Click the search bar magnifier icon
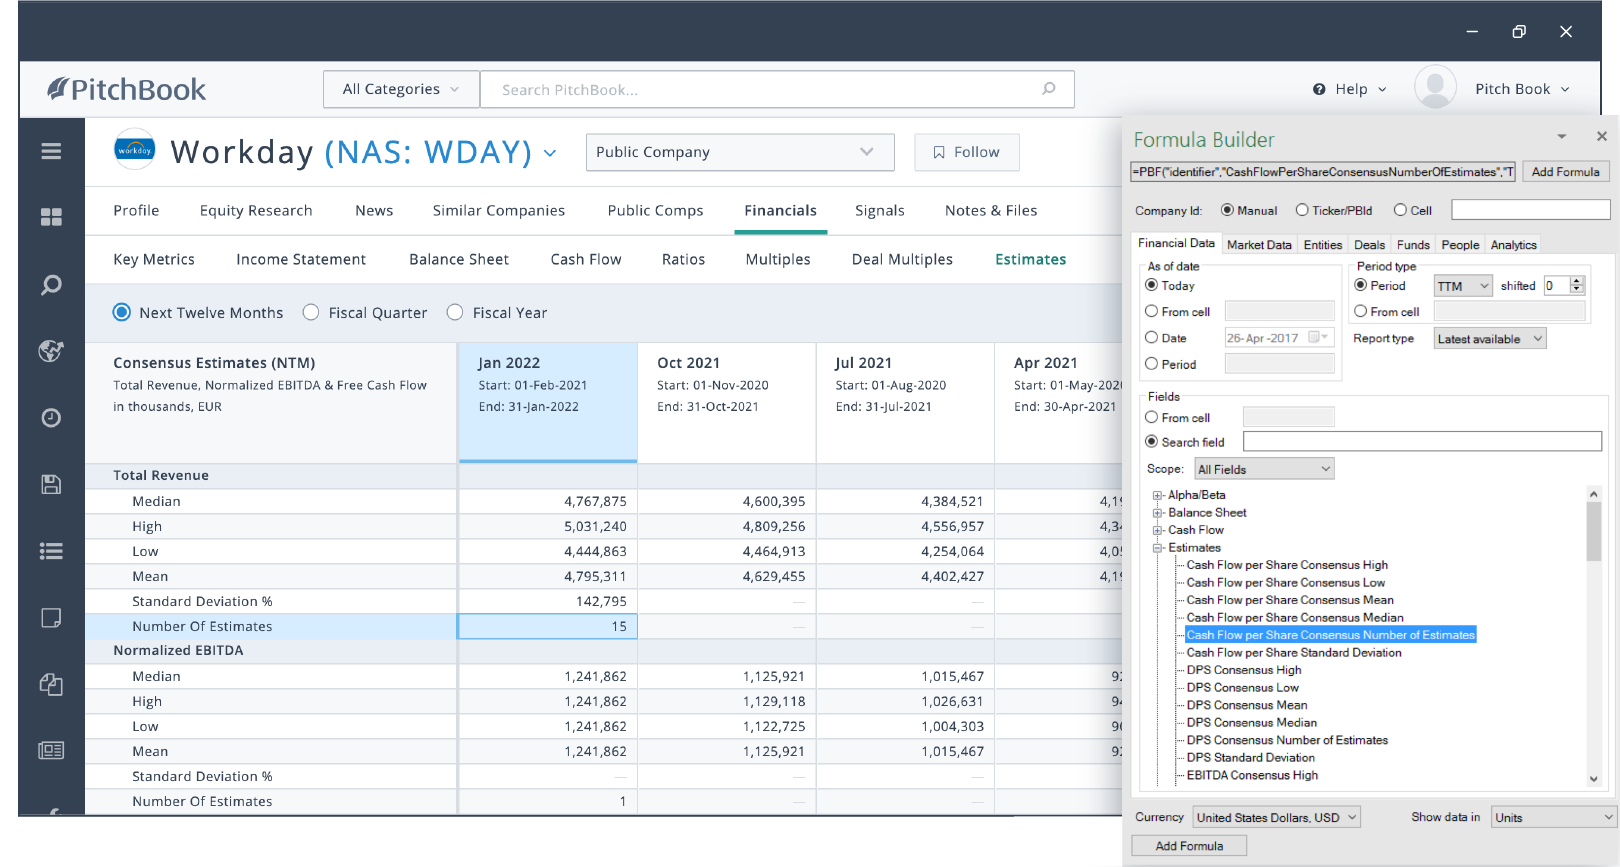Image resolution: width=1620 pixels, height=867 pixels. pos(1048,89)
